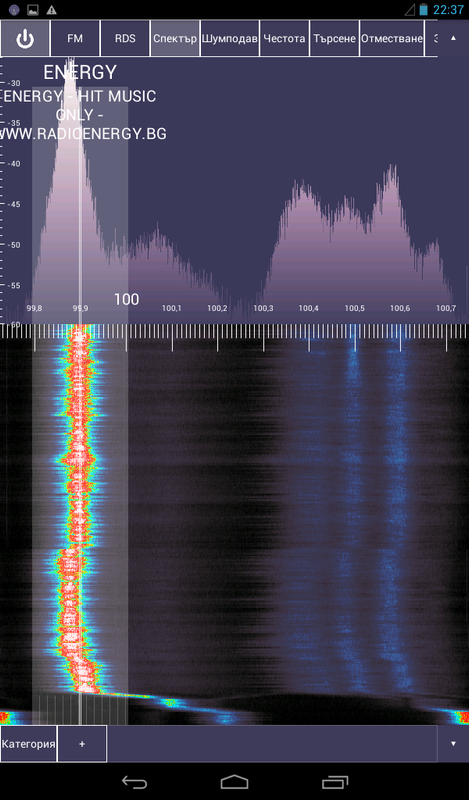Tap the Отместване offset button
The height and width of the screenshot is (800, 469).
pos(392,38)
